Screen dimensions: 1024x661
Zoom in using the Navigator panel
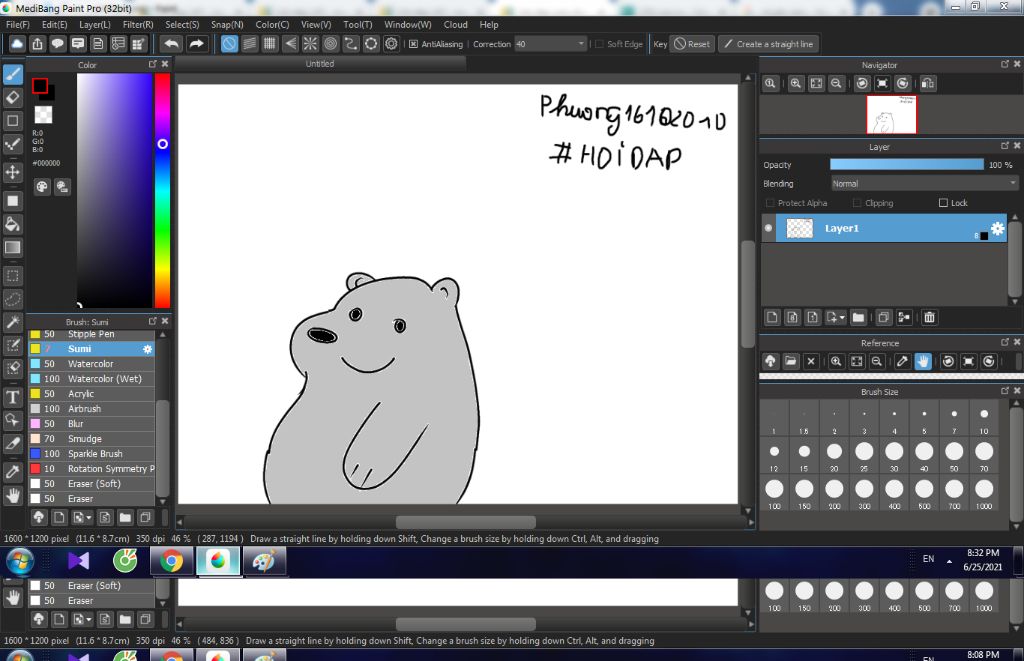point(795,84)
